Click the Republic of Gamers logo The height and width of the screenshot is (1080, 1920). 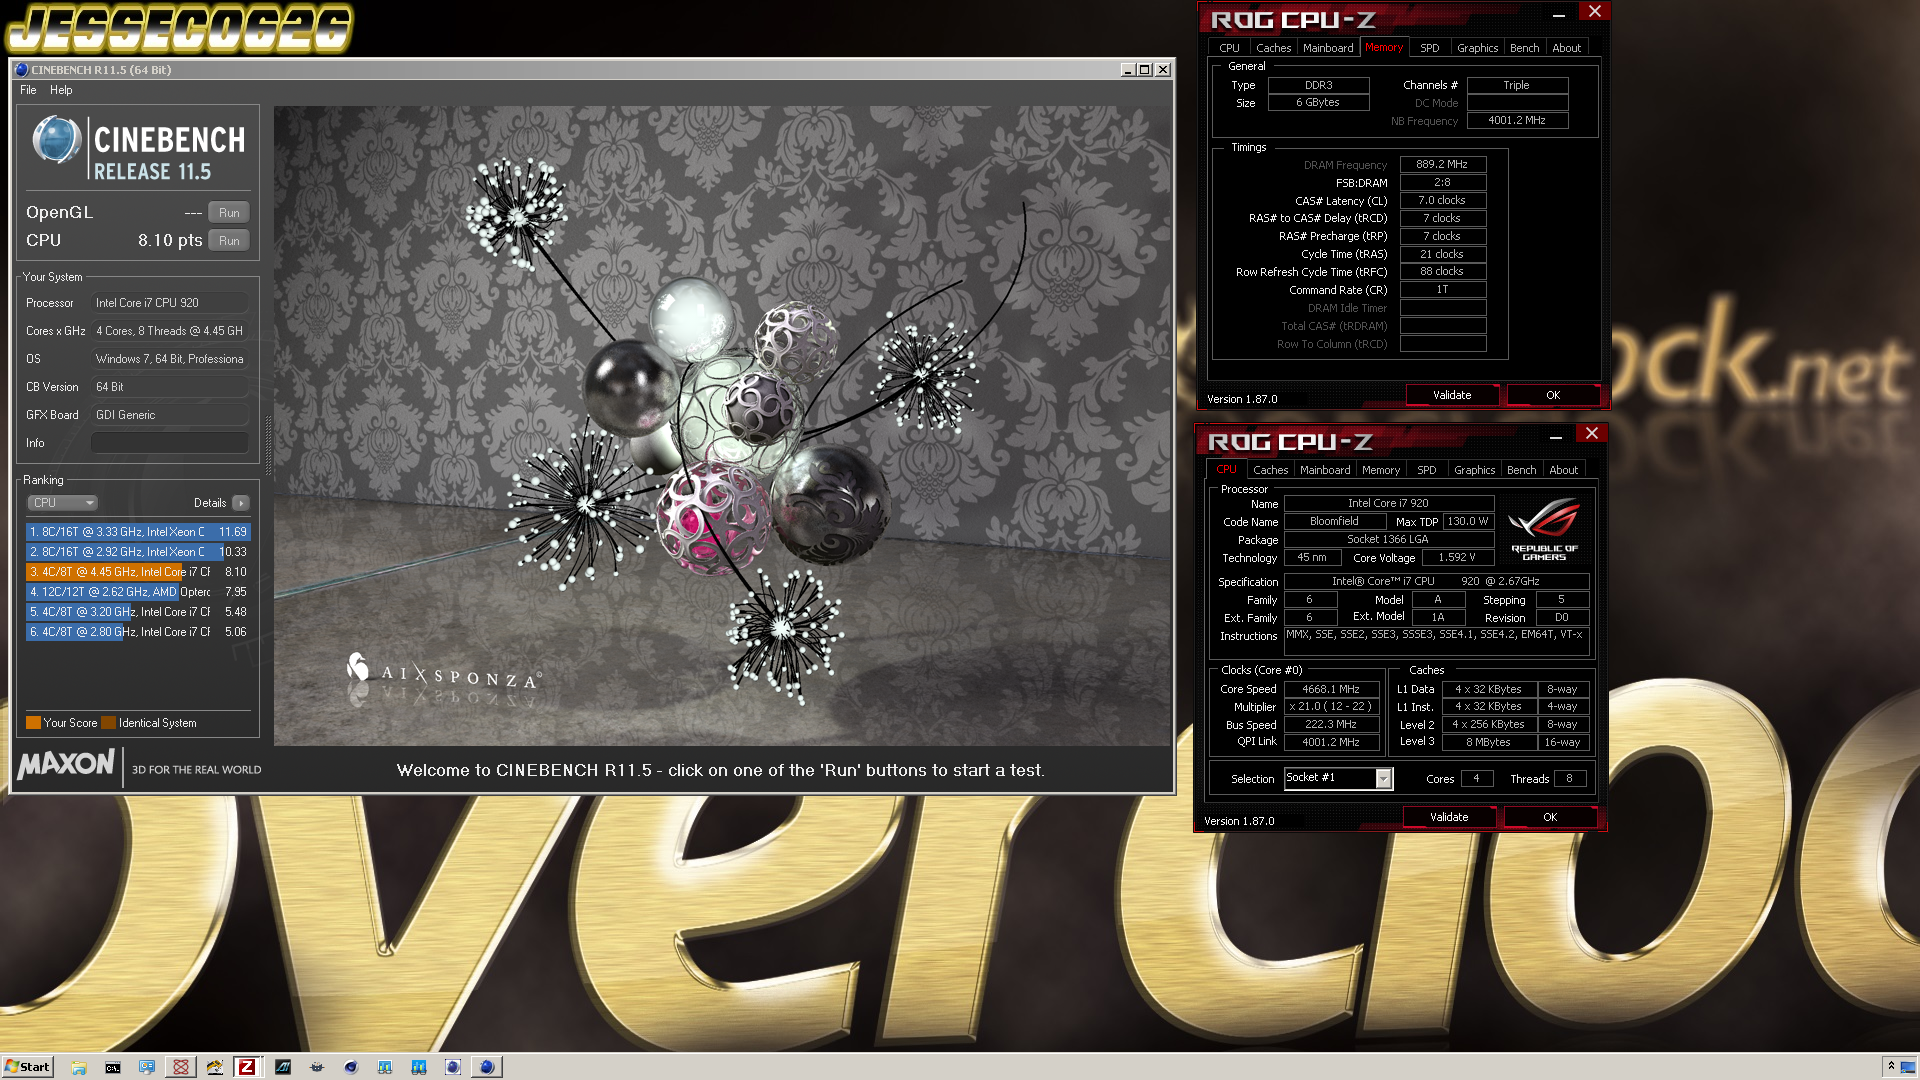tap(1544, 530)
